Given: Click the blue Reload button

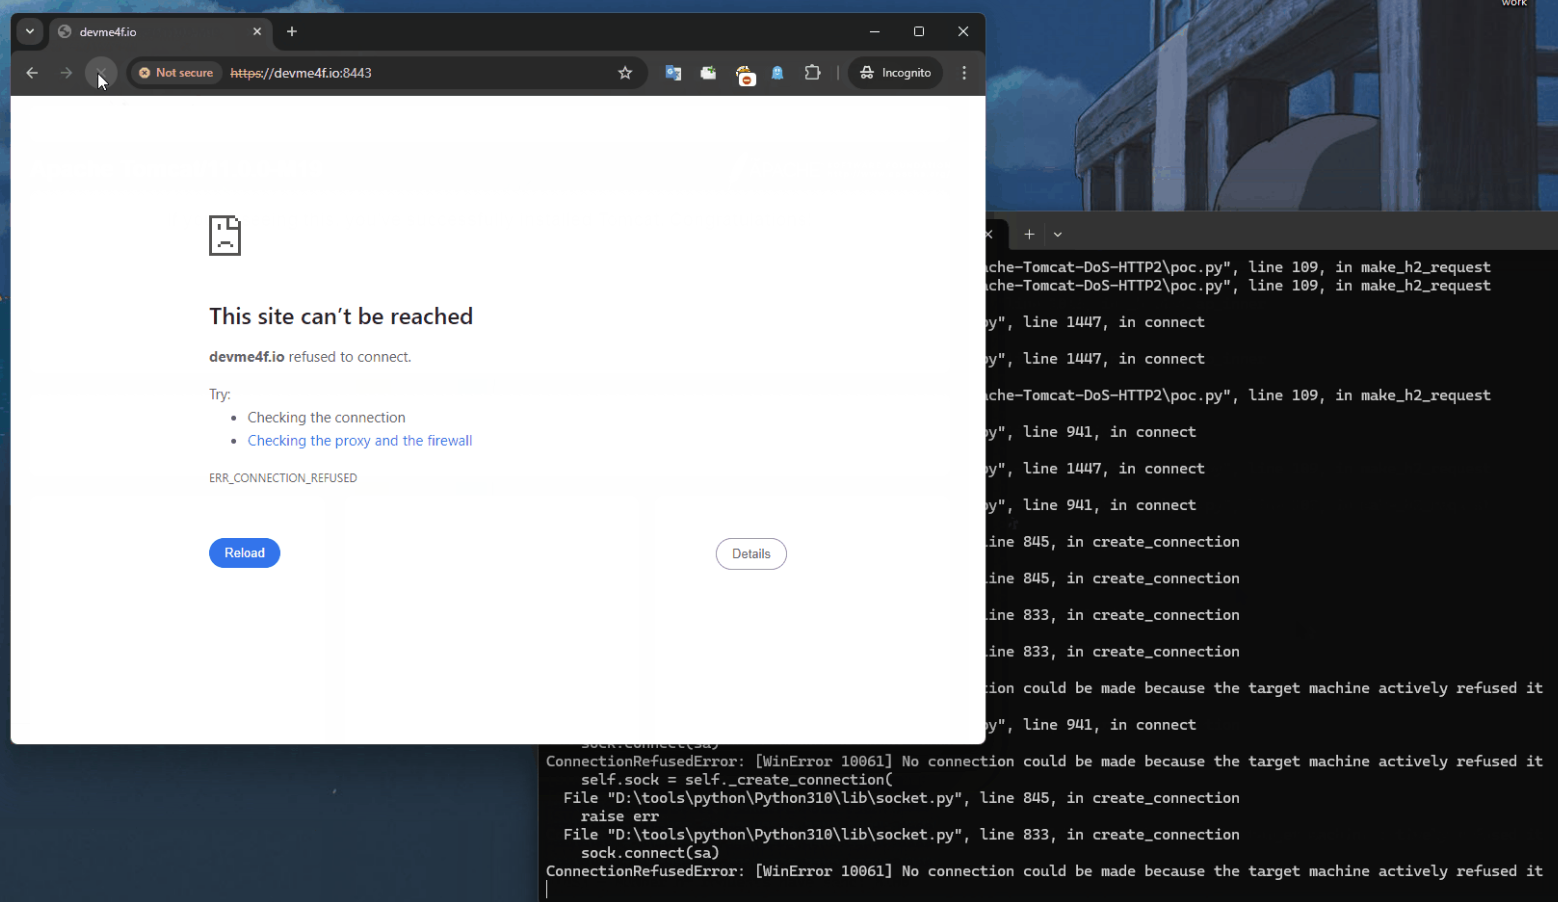Looking at the screenshot, I should tap(244, 553).
